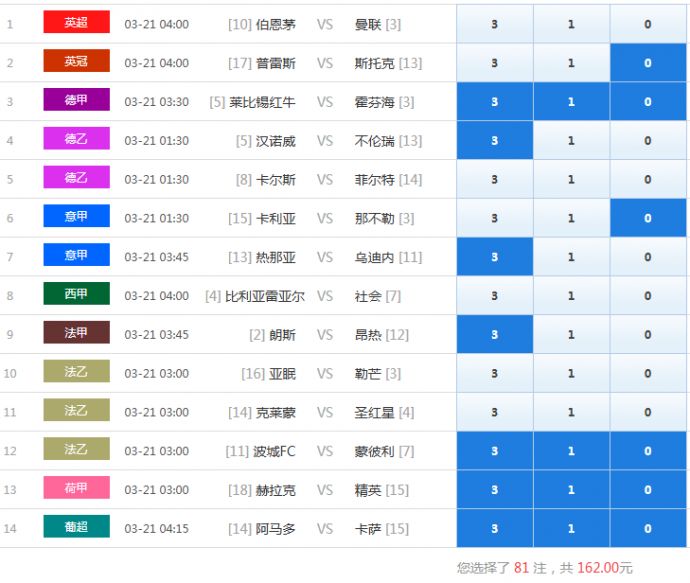Screen dimensions: 690x583
Task: Toggle the 0 option for 波城FC vs 蒙彼利
Action: [x=647, y=451]
